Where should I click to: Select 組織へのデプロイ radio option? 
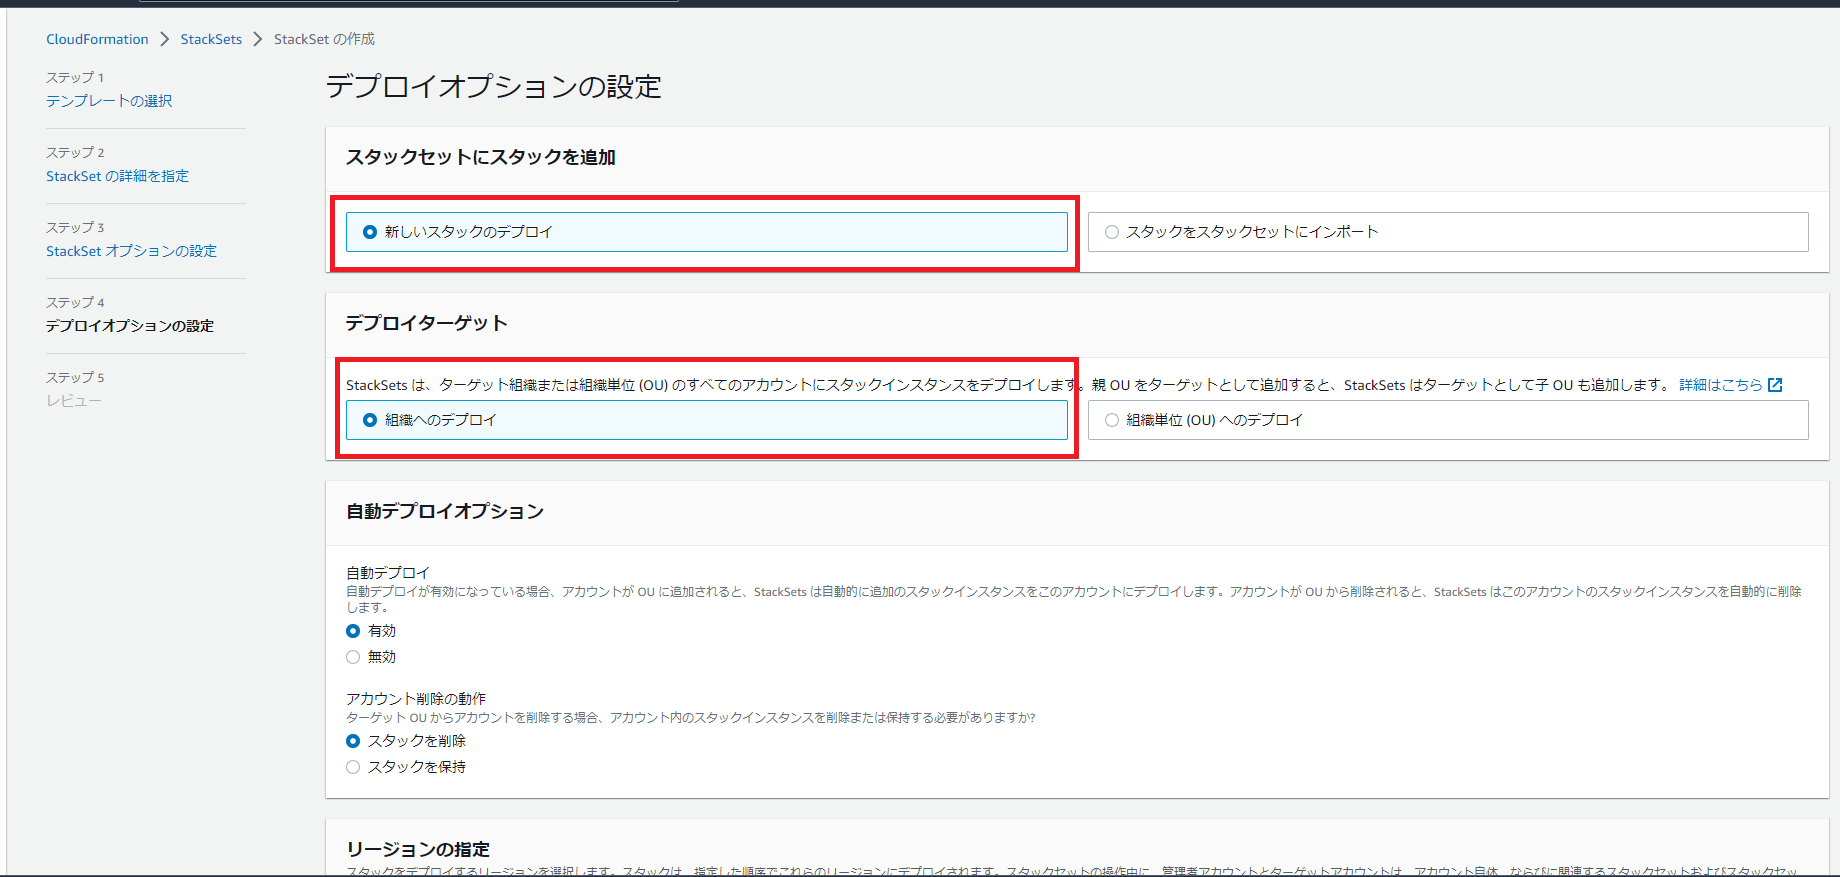(707, 420)
